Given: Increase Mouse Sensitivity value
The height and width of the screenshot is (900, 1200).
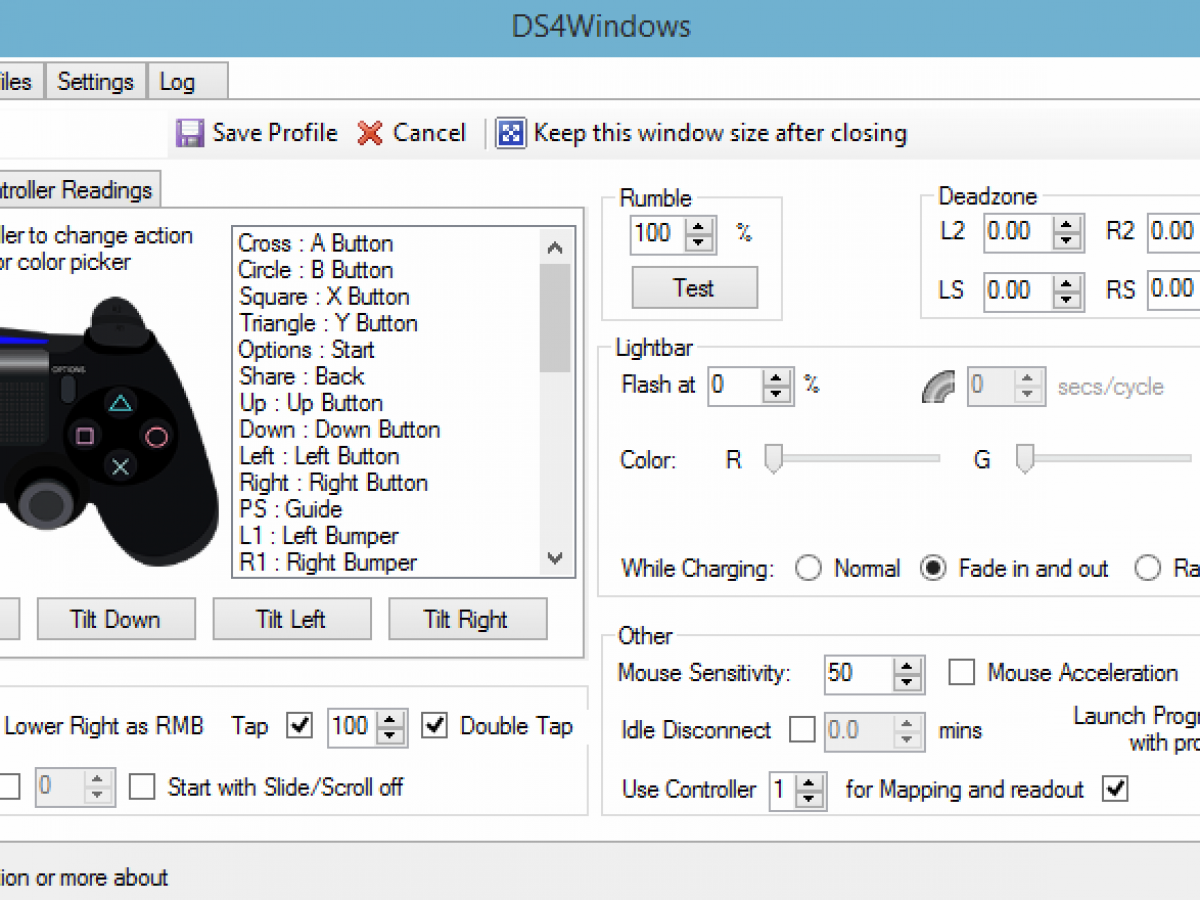Looking at the screenshot, I should tap(907, 666).
